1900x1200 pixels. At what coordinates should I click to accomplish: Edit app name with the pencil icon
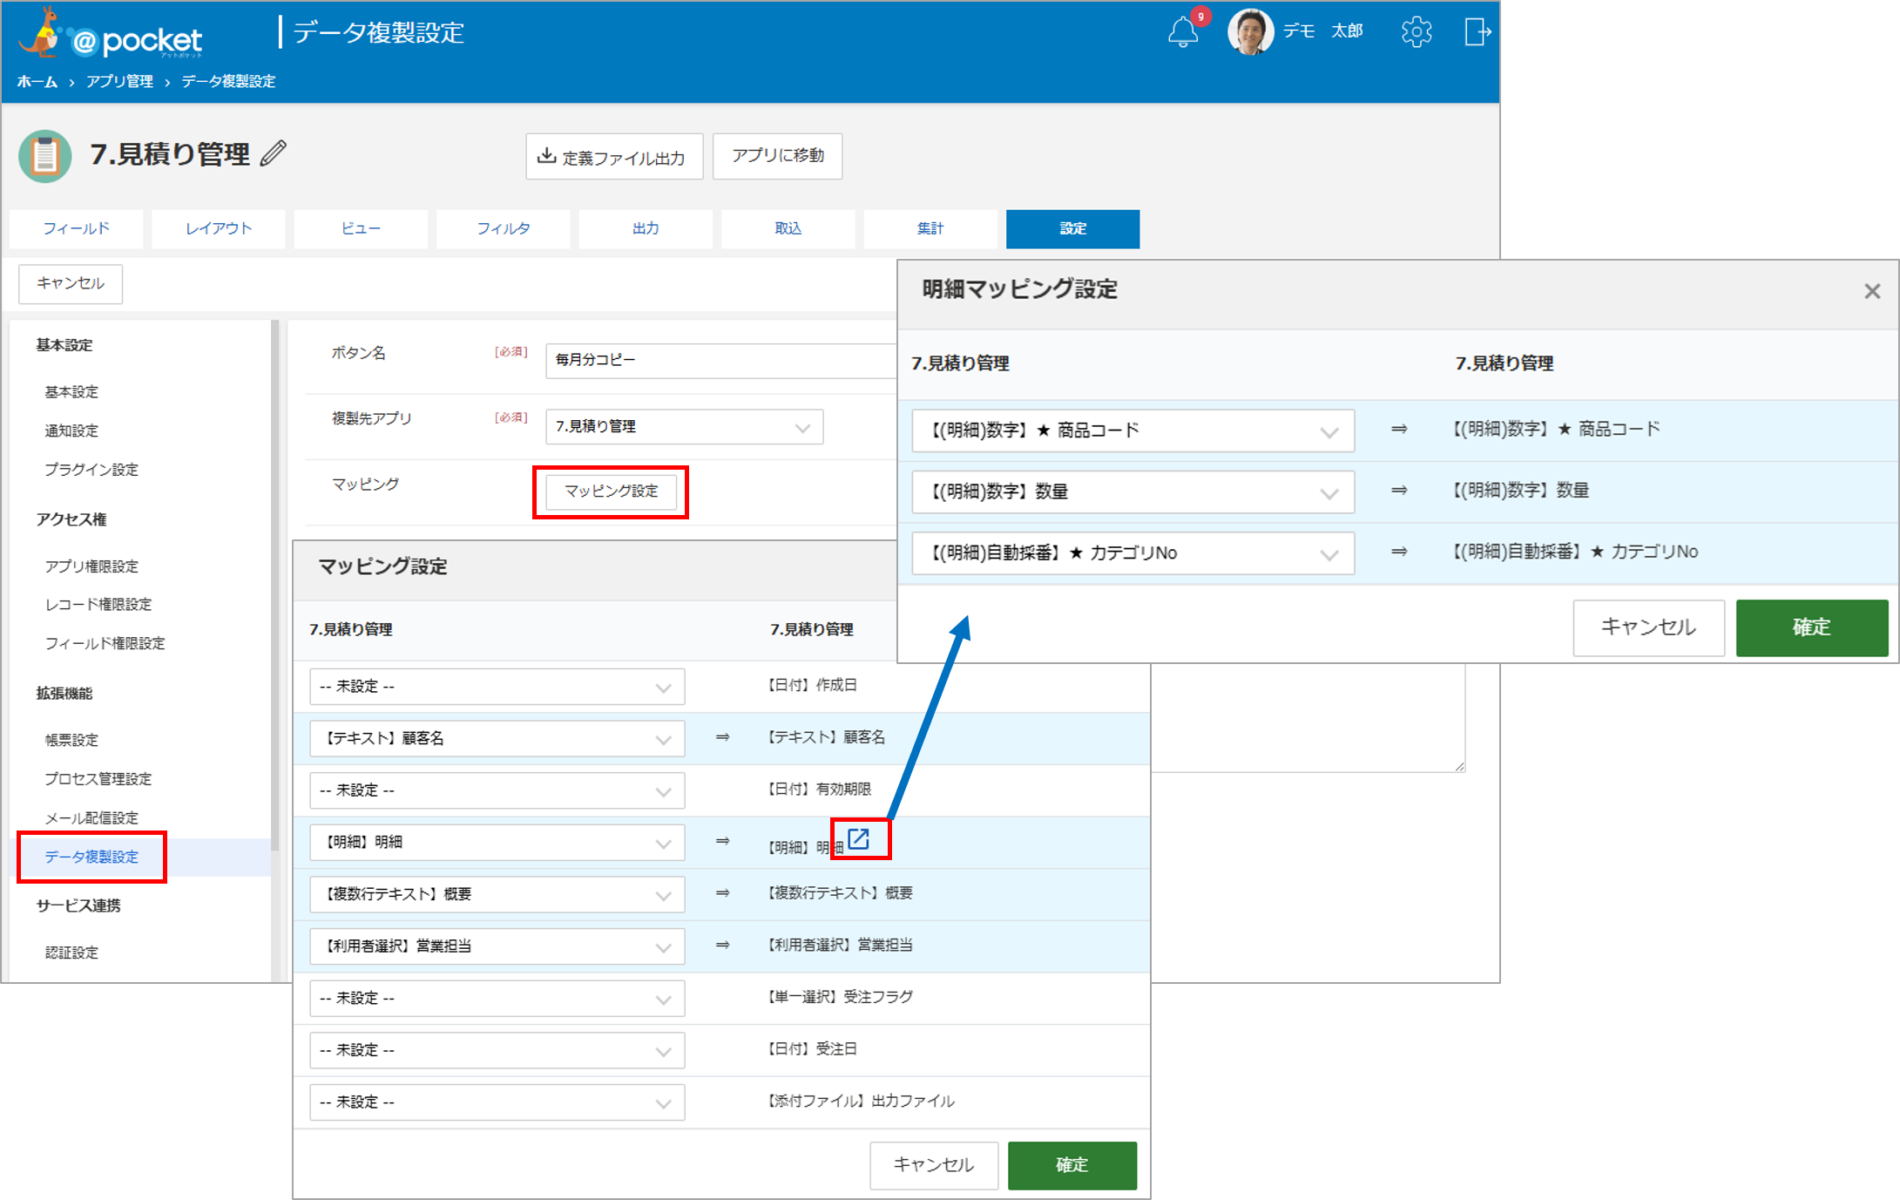(x=273, y=153)
